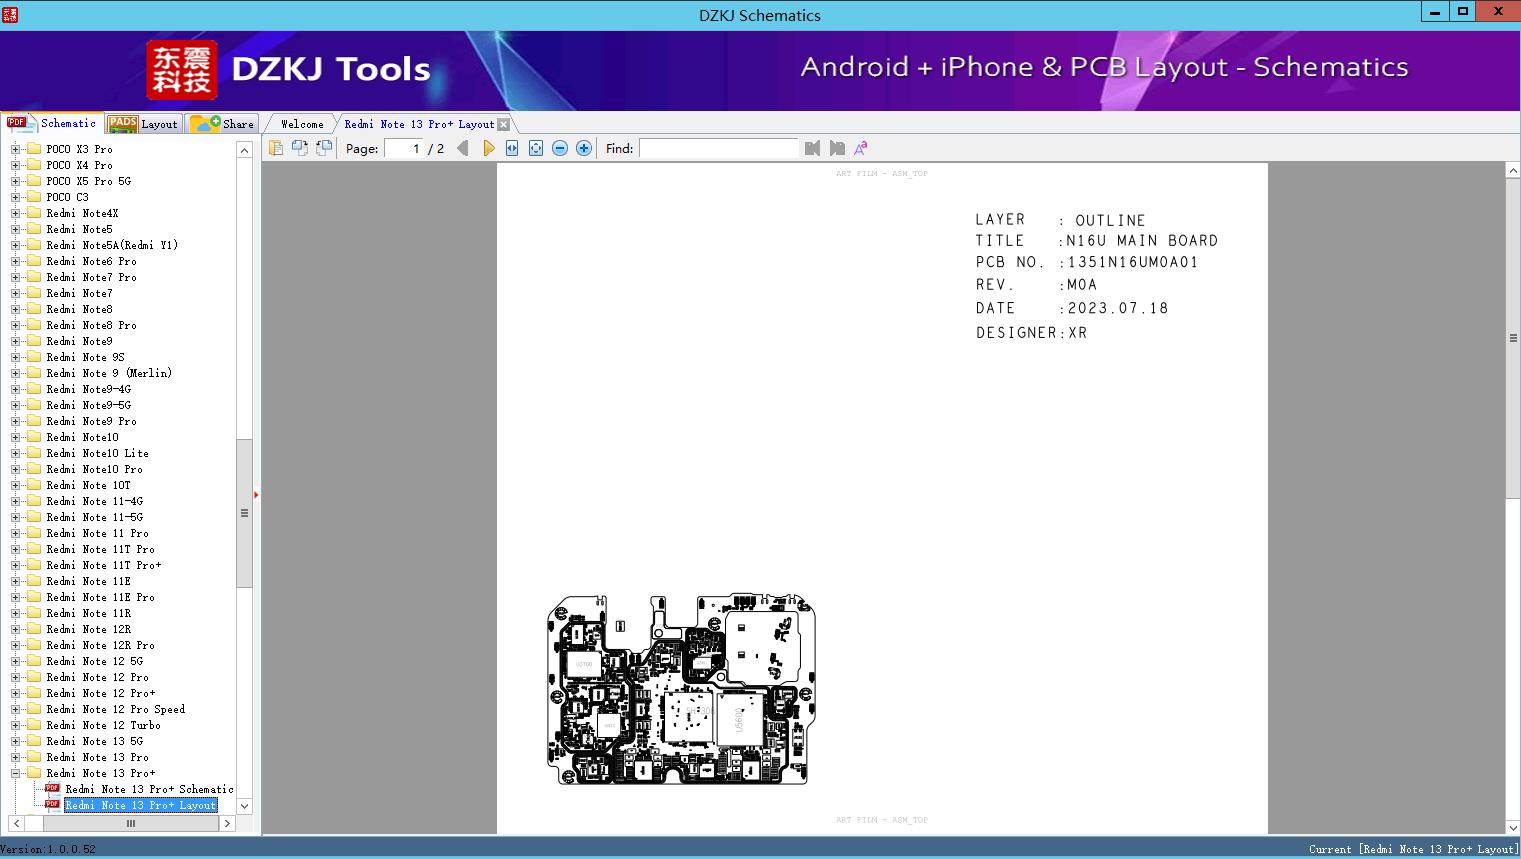Select Redmi Note 11E Pro tree item
The height and width of the screenshot is (859, 1521).
pyautogui.click(x=100, y=597)
